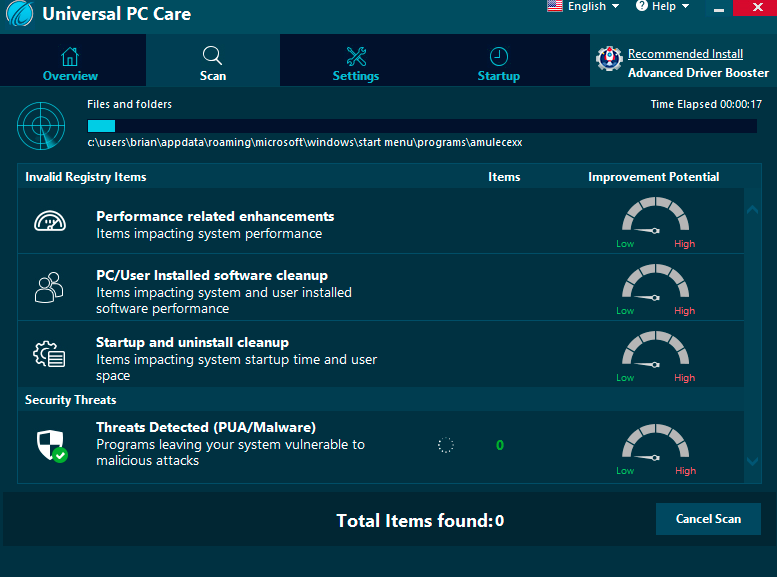Switch to the Scan tab
The image size is (777, 577).
[x=213, y=60]
